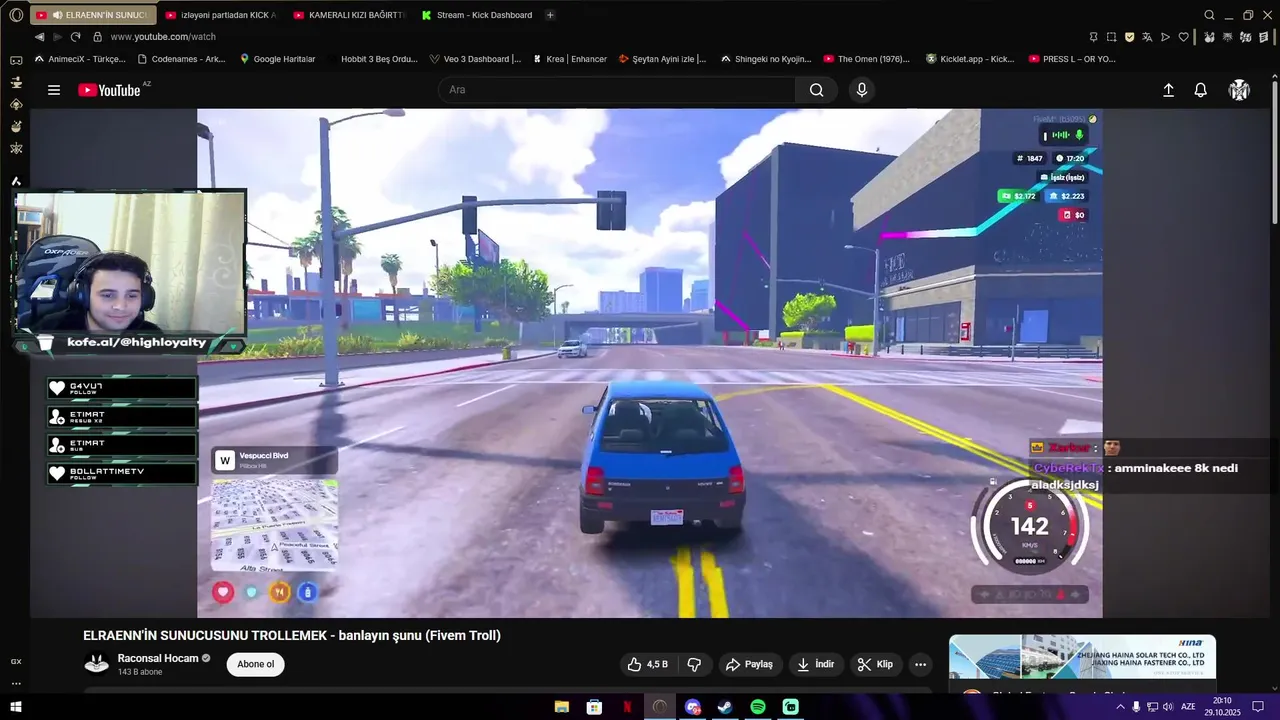This screenshot has width=1280, height=720.
Task: Open the YouTube account avatar menu
Action: tap(1239, 90)
